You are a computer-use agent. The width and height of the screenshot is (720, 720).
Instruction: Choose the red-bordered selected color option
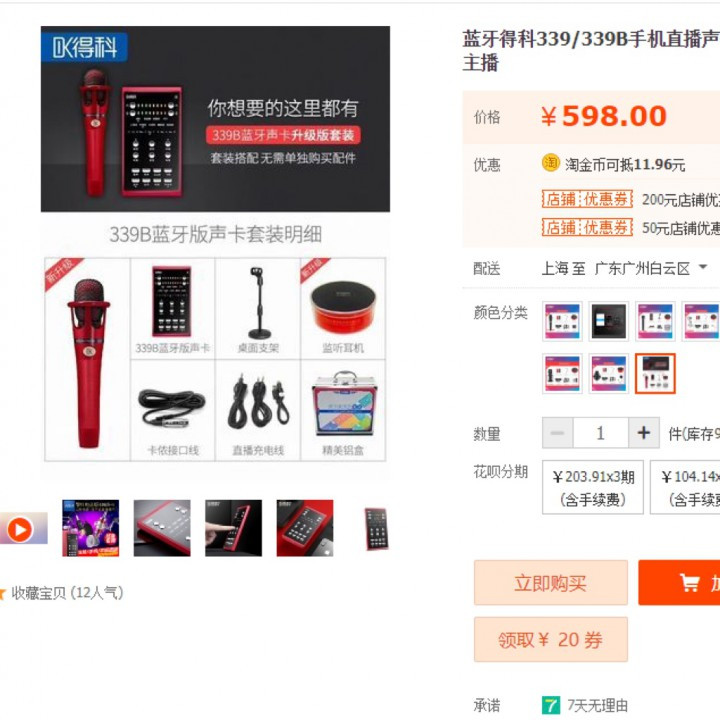[x=655, y=373]
